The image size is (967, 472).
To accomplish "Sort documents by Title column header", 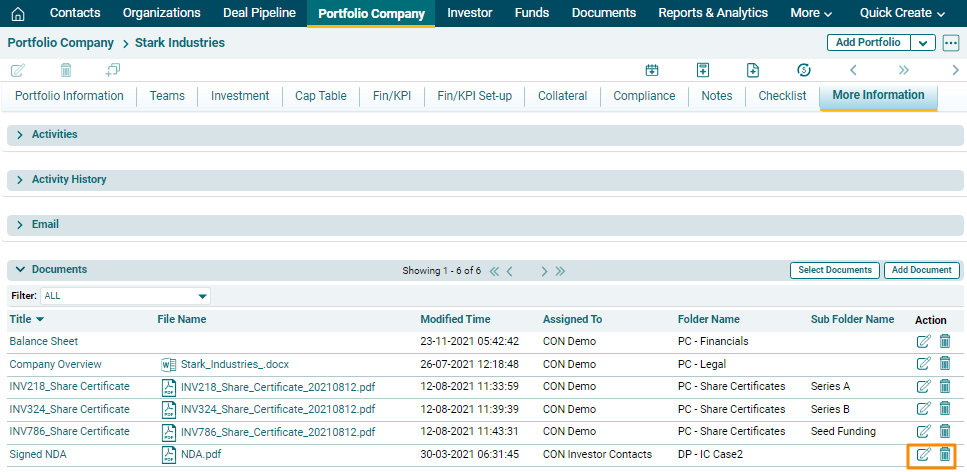I will 26,320.
